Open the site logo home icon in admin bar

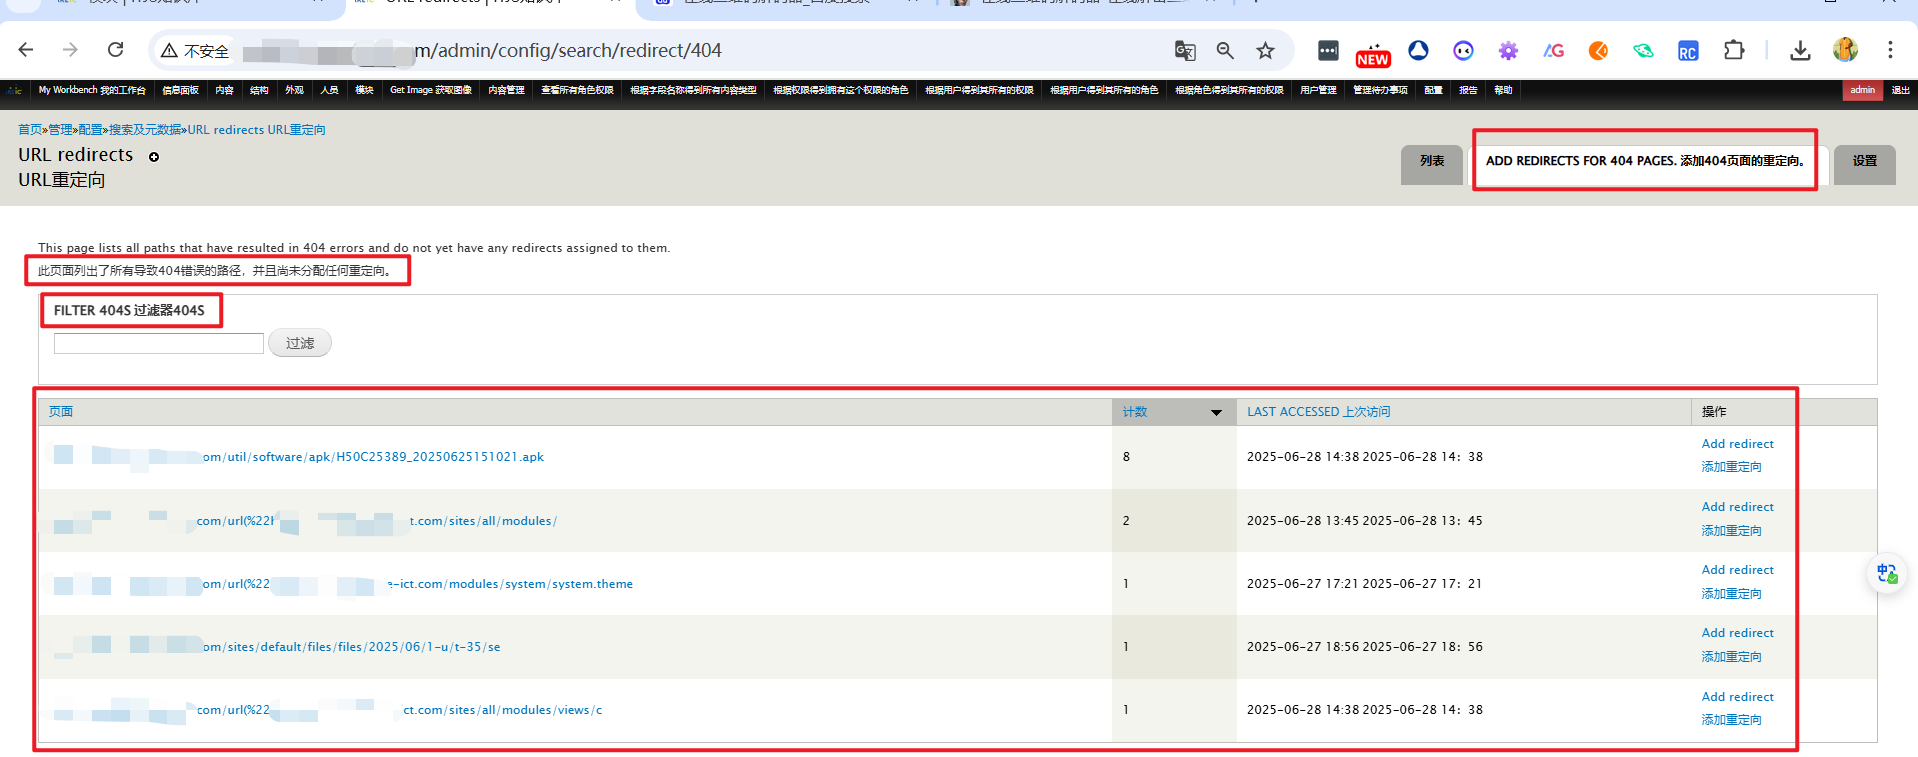point(14,90)
